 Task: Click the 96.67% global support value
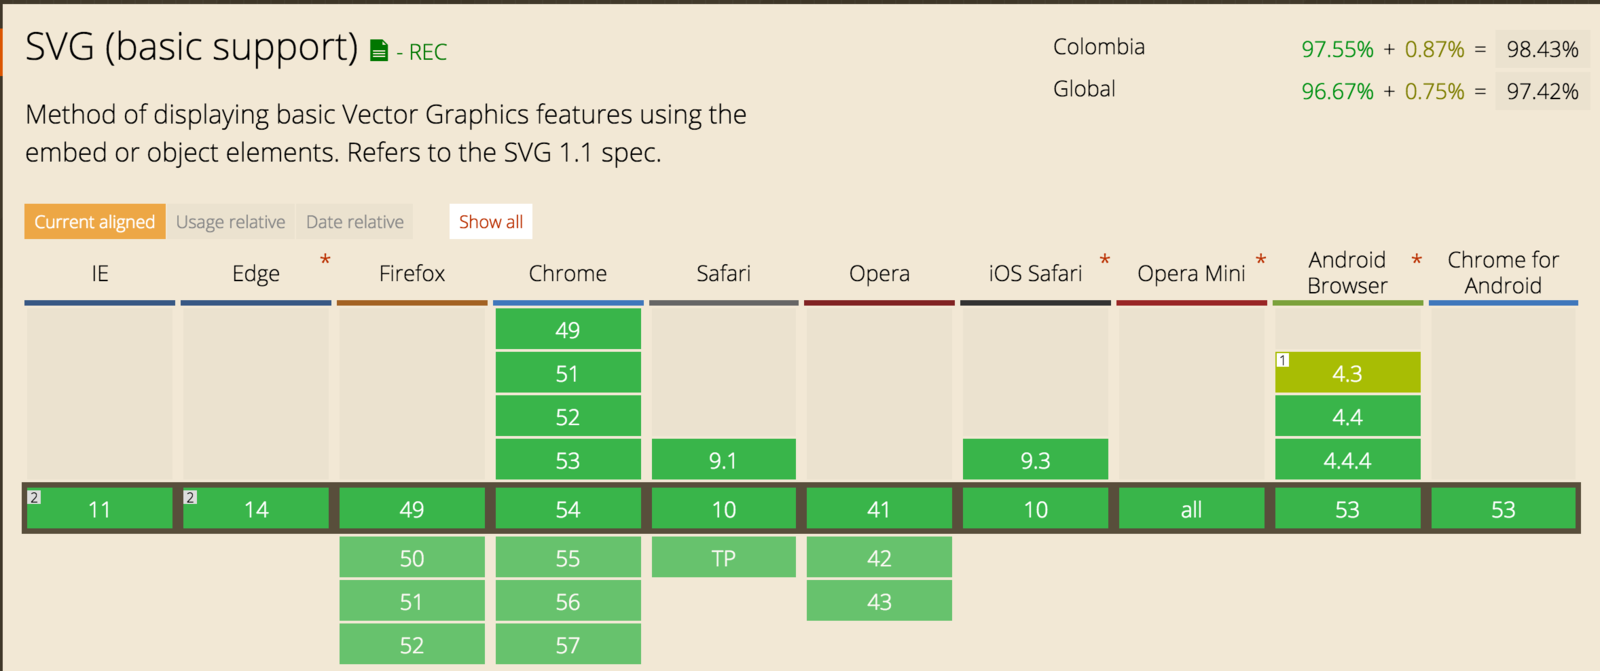[x=1338, y=91]
